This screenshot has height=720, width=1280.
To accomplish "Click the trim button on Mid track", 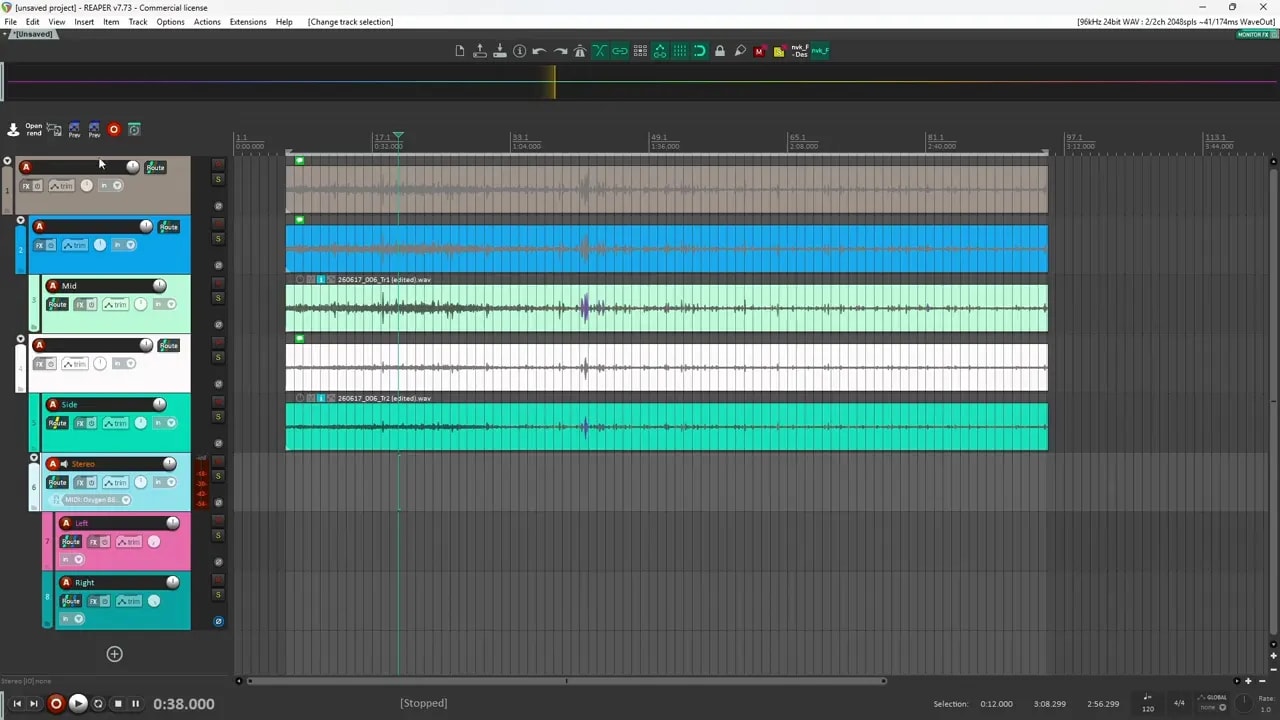I will (114, 304).
